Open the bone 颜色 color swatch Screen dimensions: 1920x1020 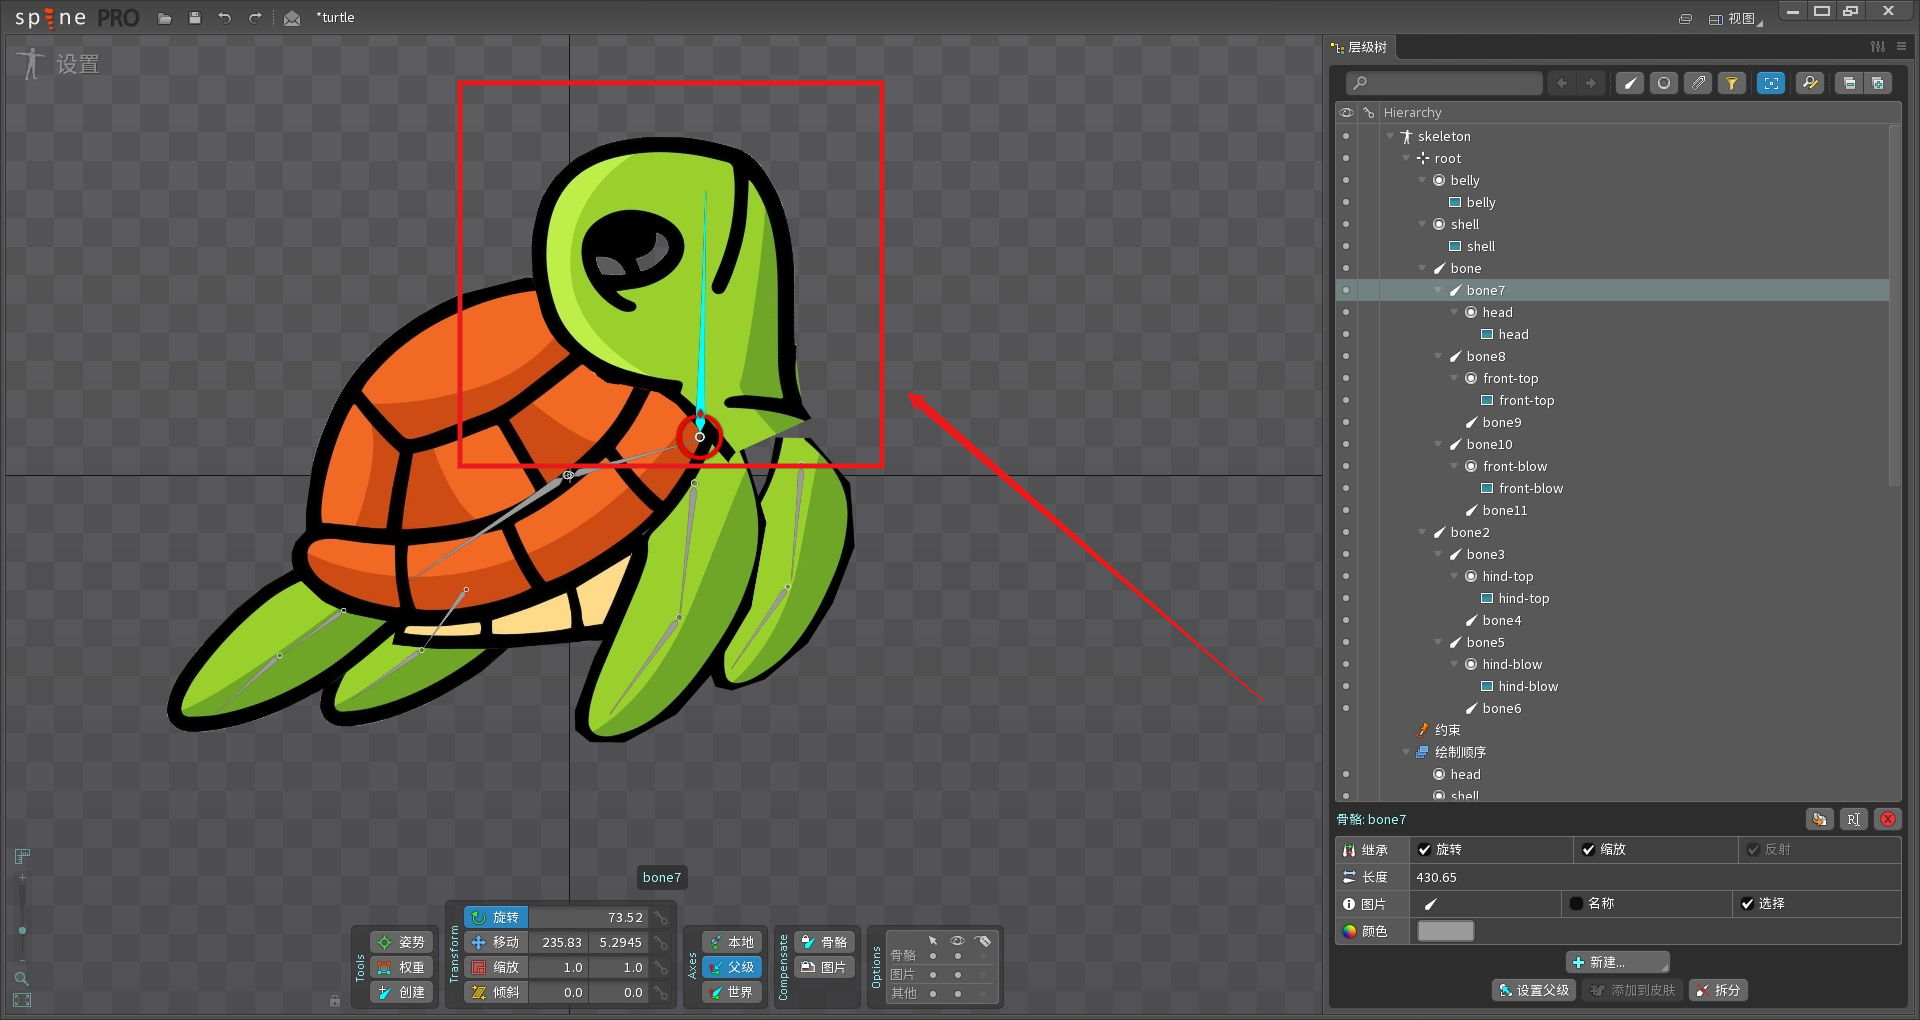tap(1446, 931)
